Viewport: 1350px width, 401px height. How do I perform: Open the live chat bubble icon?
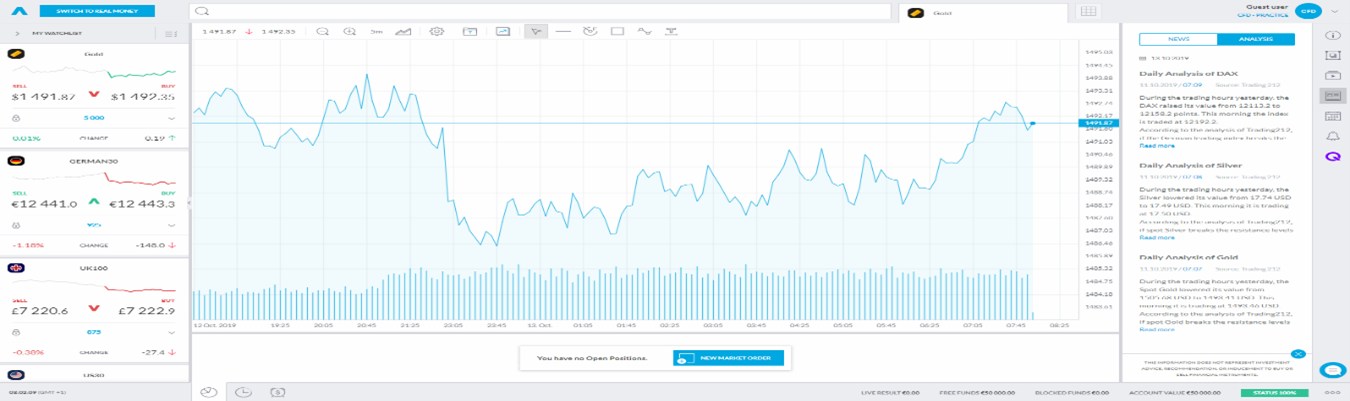pos(1331,369)
